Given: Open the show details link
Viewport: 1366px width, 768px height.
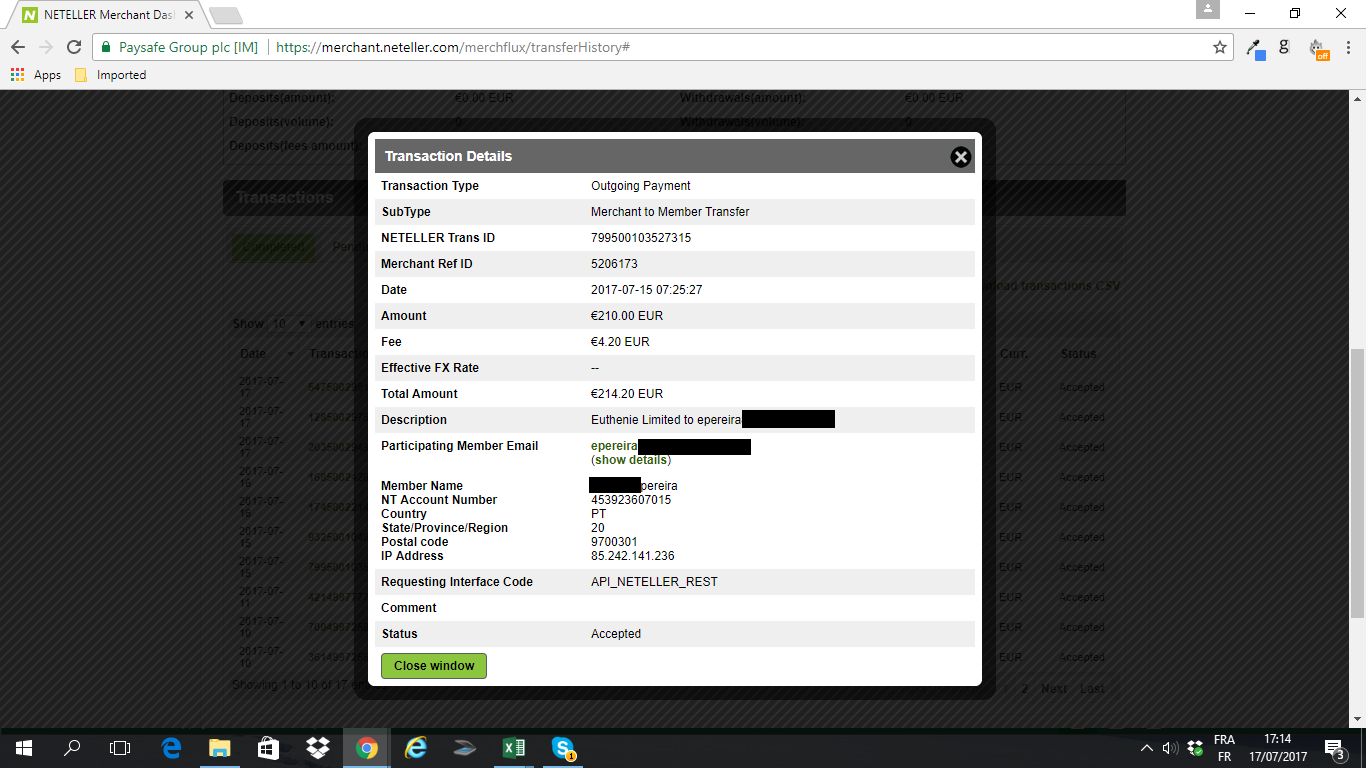Looking at the screenshot, I should coord(631,460).
